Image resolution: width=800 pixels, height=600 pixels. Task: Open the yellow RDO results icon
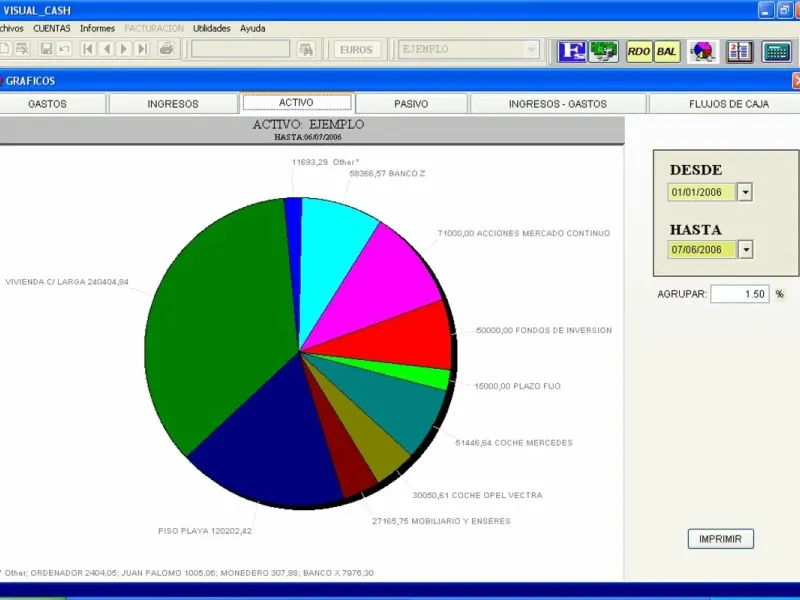tap(639, 52)
